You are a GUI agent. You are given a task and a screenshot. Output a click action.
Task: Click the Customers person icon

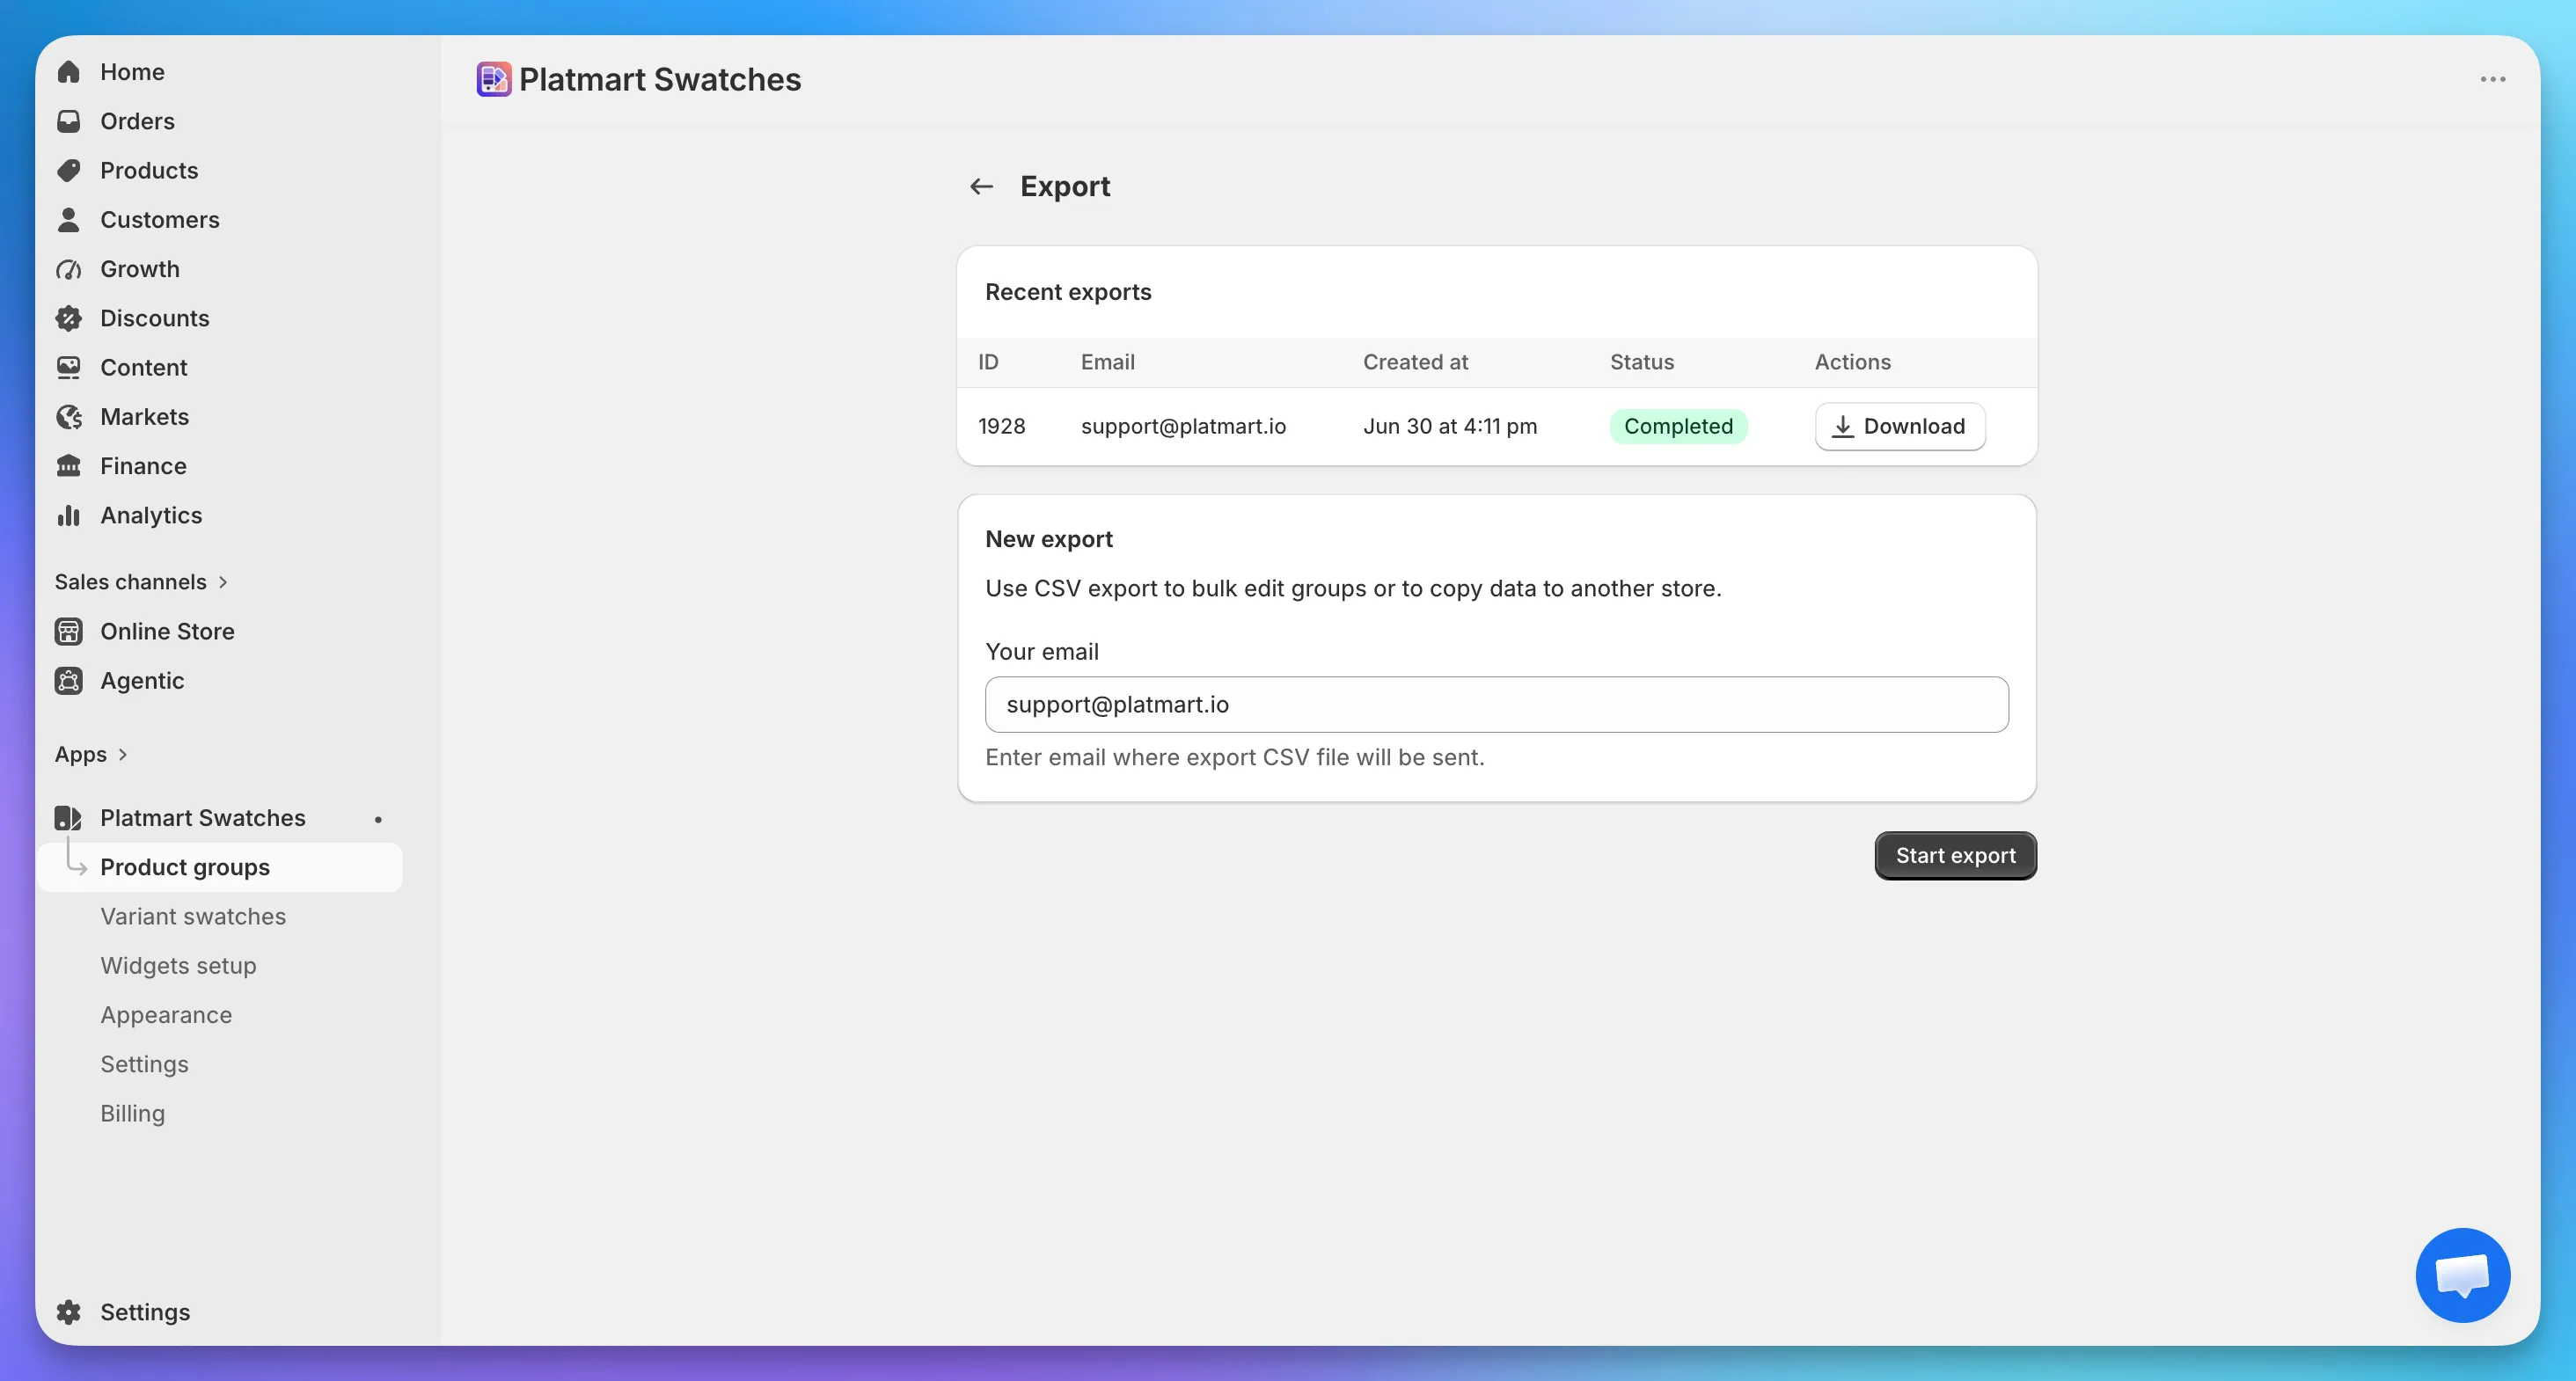68,220
